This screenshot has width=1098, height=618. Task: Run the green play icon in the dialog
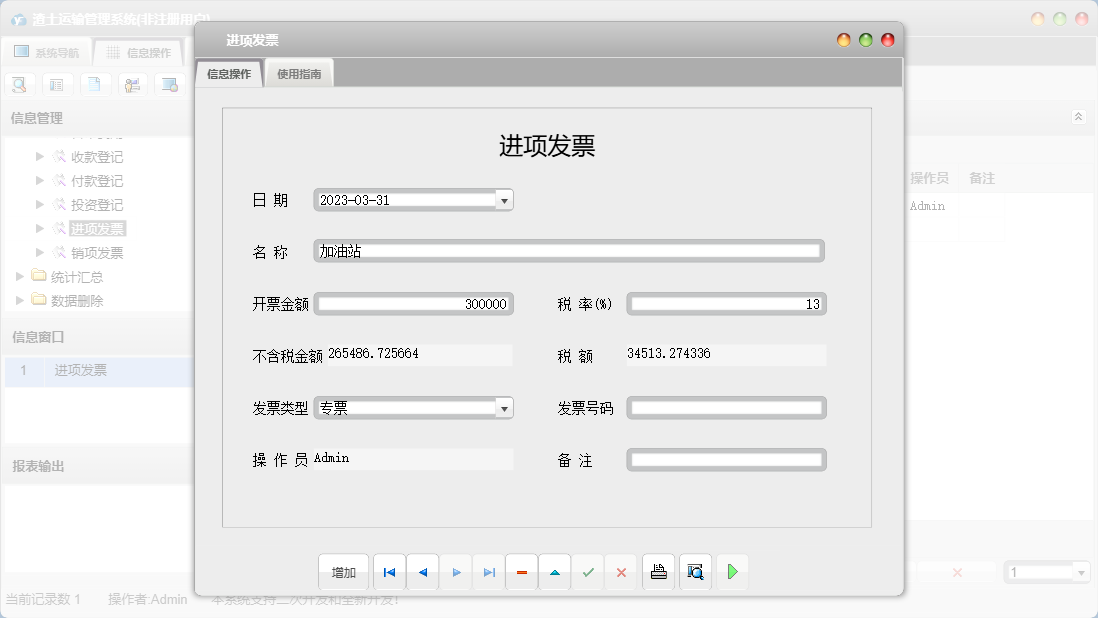(732, 571)
